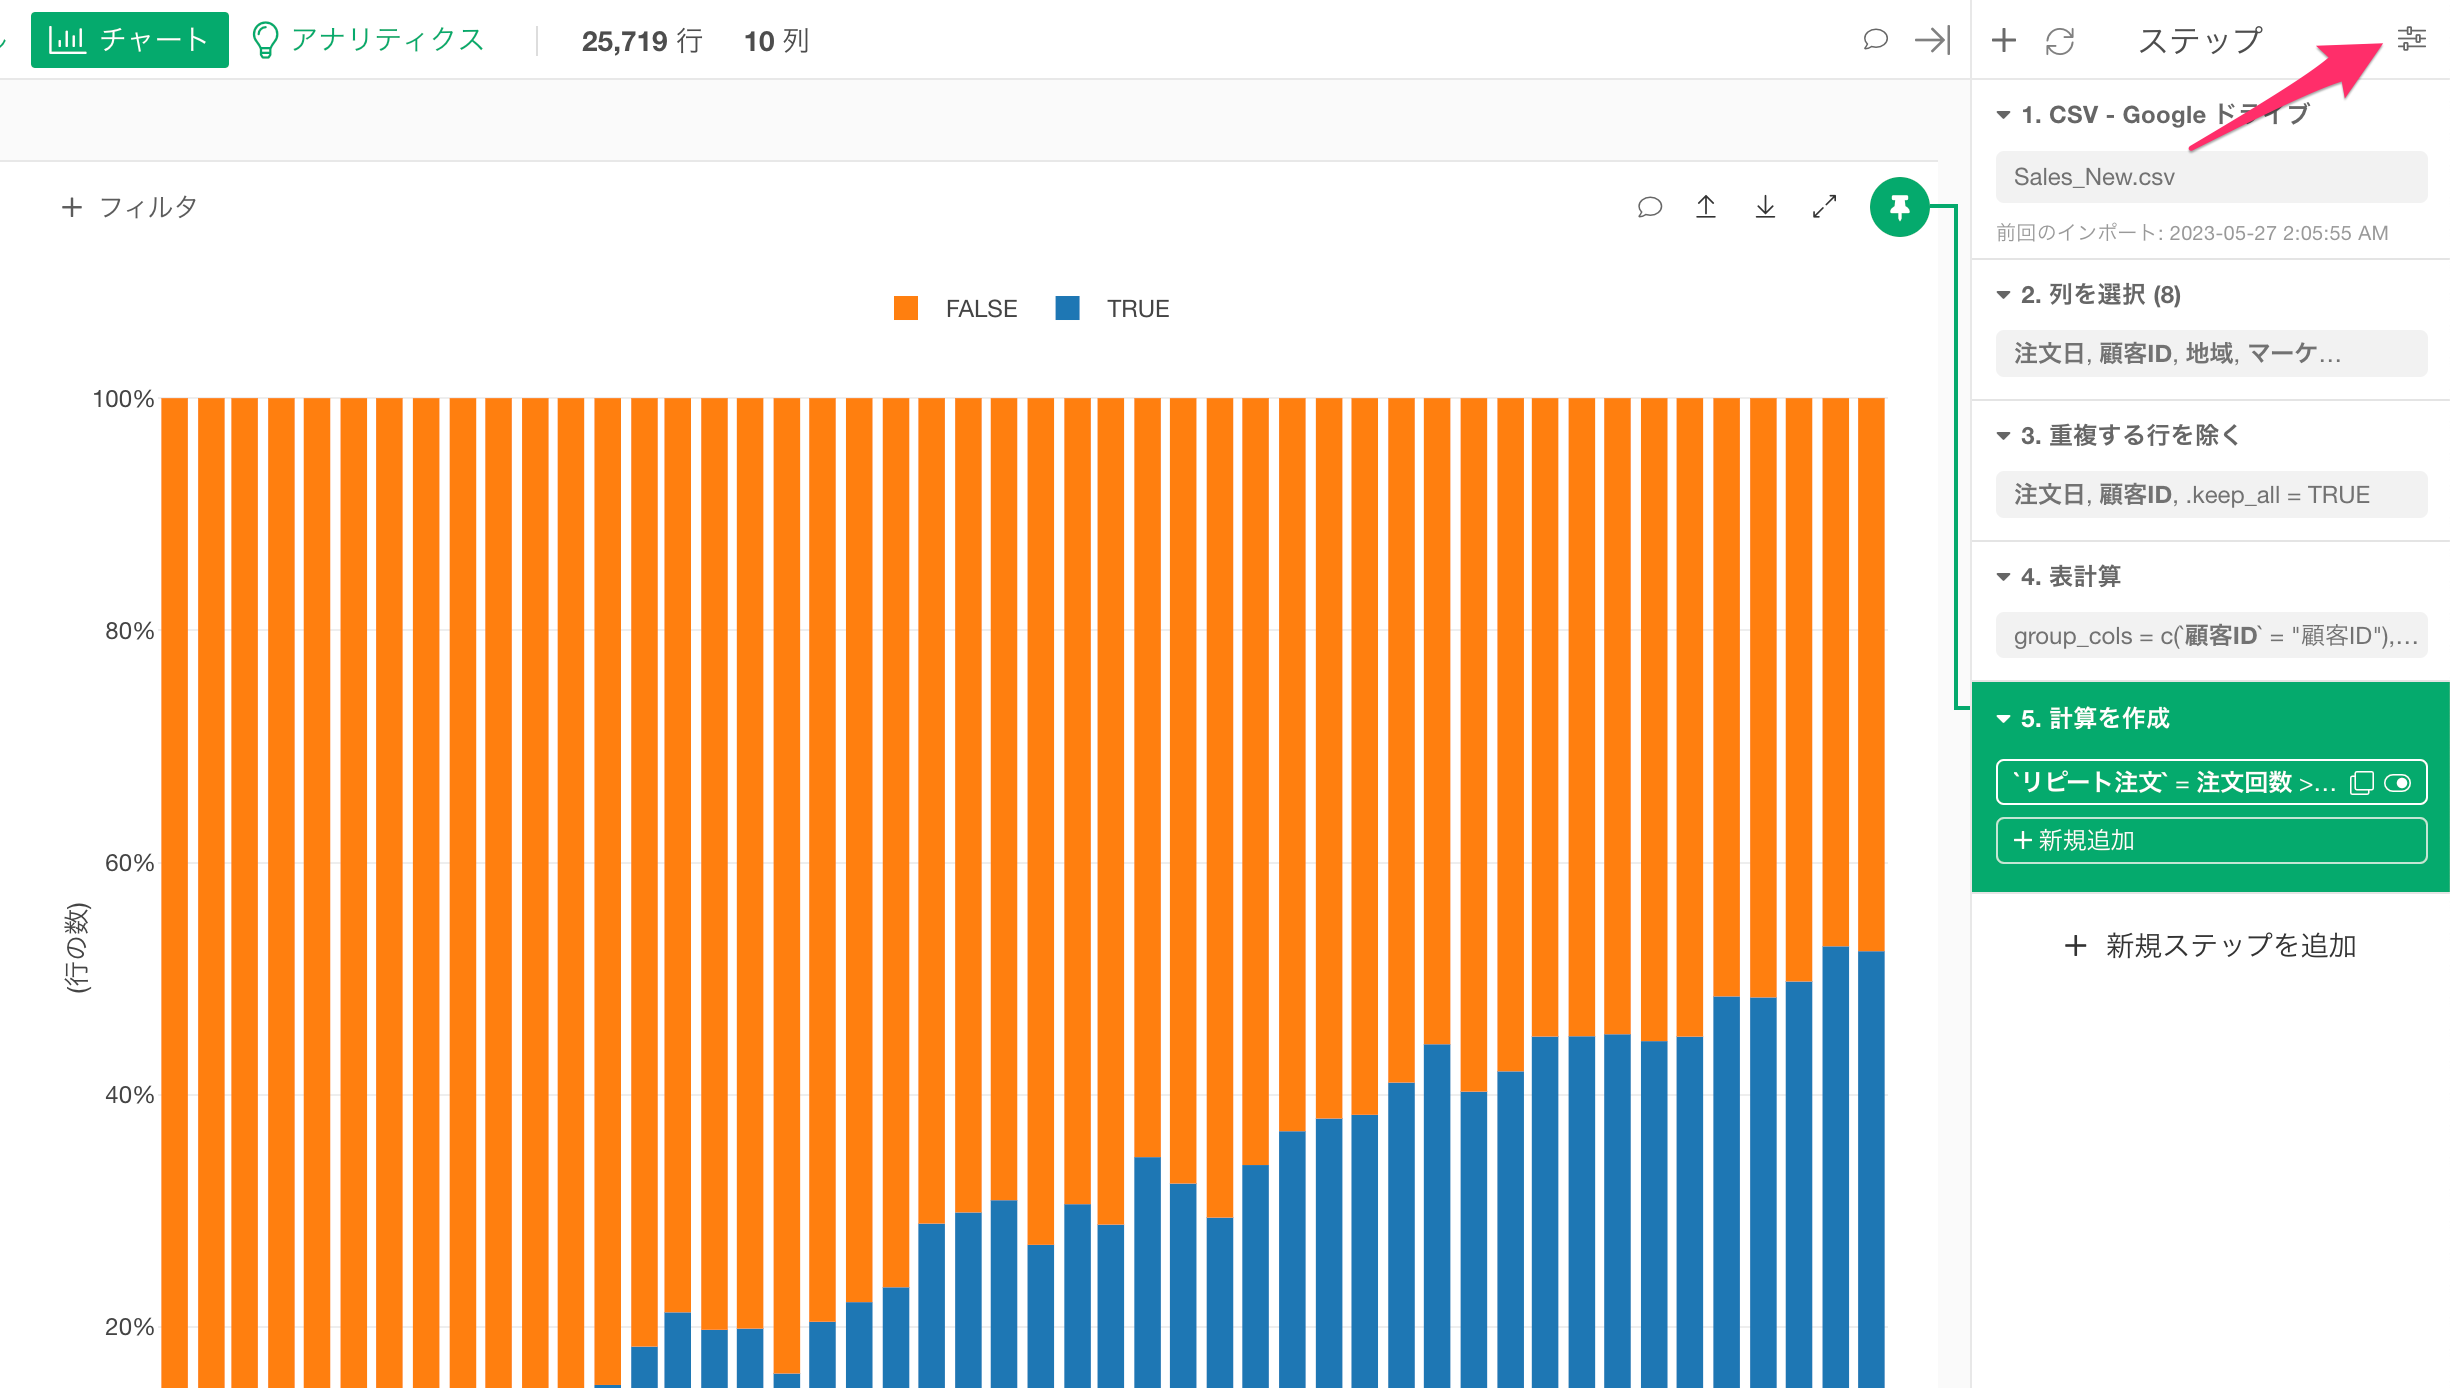
Task: Open the chart comment bubble icon
Action: [1649, 207]
